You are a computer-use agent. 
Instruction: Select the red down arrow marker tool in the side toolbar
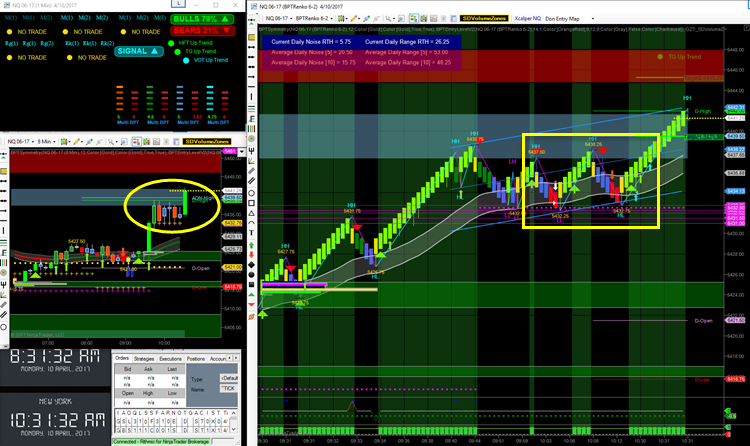252,255
